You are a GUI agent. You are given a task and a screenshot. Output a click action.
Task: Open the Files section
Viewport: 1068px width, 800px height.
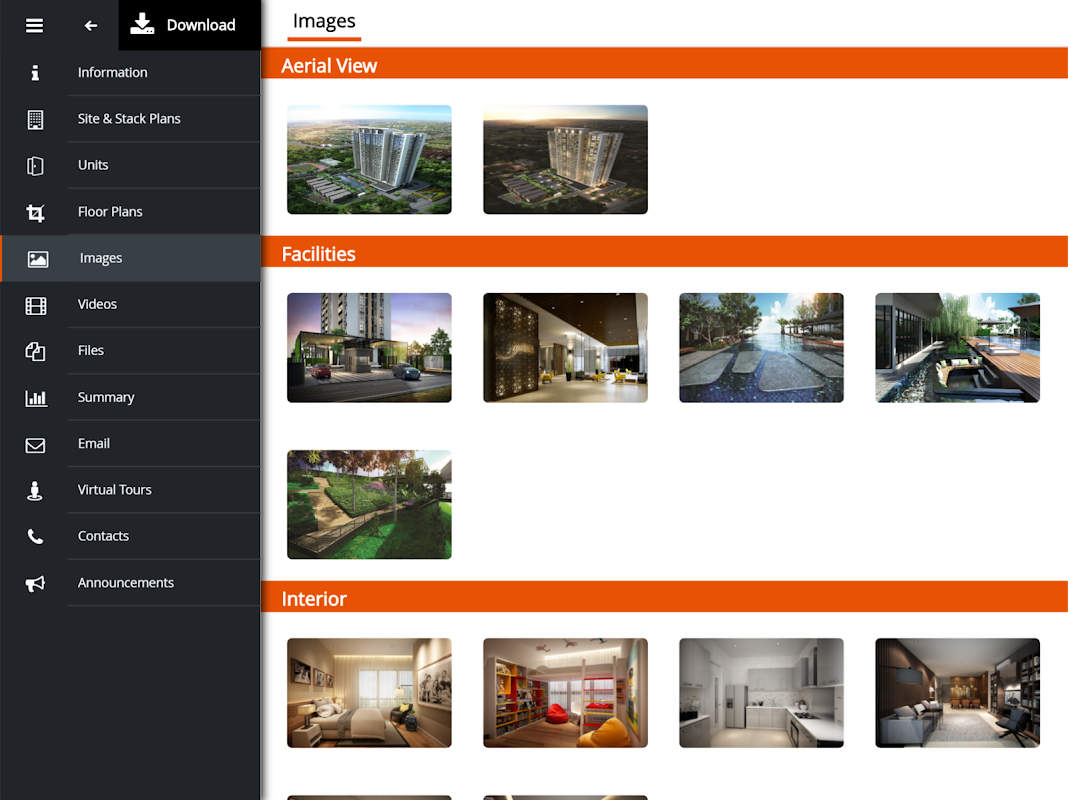(x=91, y=351)
